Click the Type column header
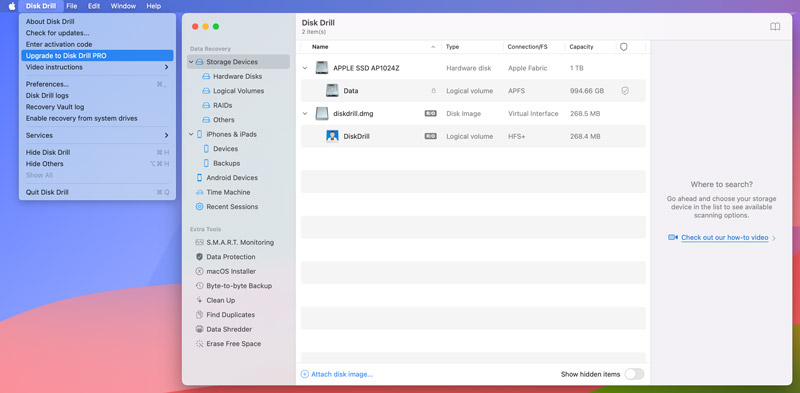The width and height of the screenshot is (800, 393). [x=453, y=47]
